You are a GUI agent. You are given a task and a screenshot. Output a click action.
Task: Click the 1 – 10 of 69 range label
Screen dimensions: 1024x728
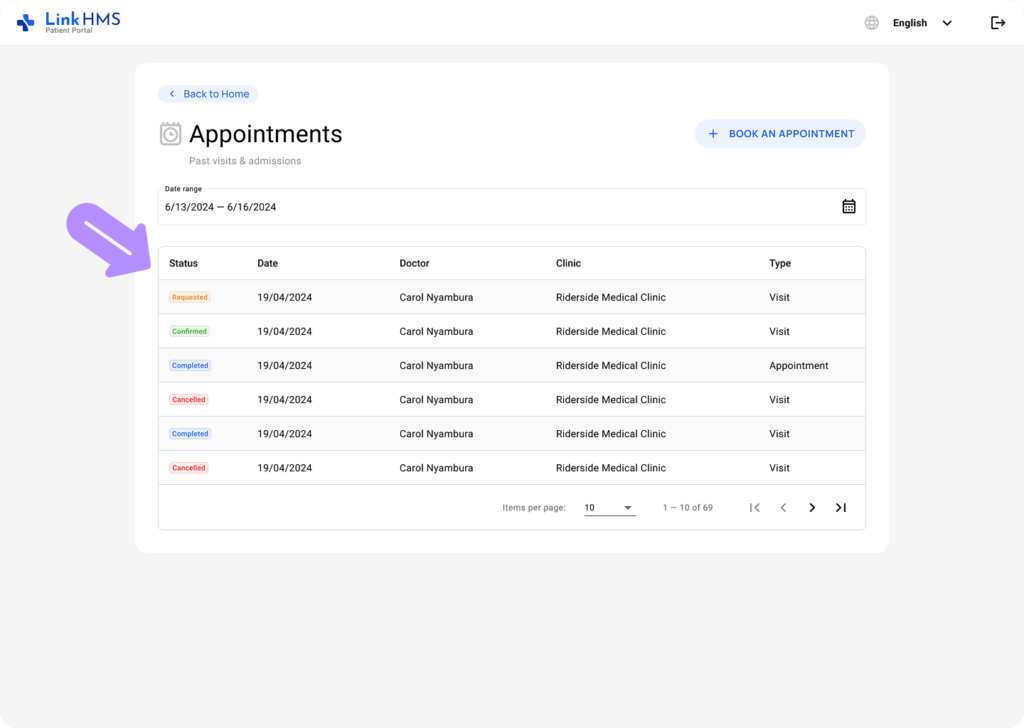tap(688, 507)
